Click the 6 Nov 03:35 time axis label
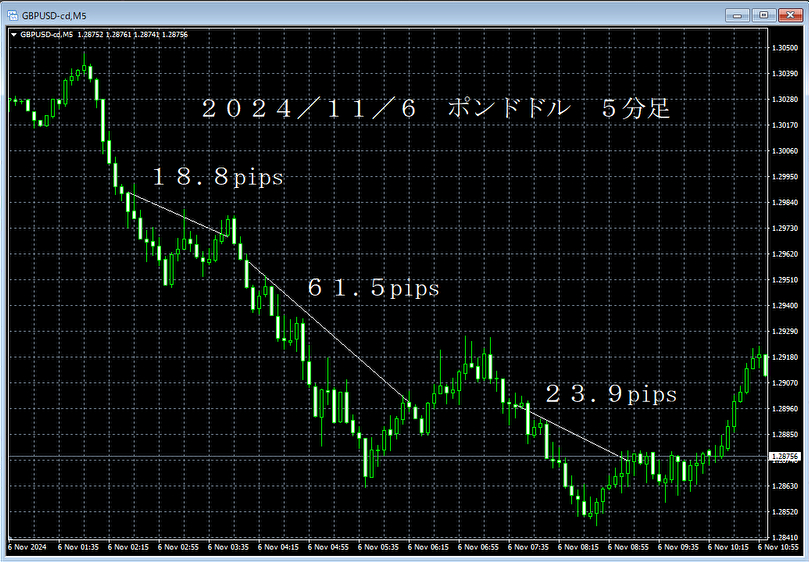The image size is (809, 562). pyautogui.click(x=228, y=547)
